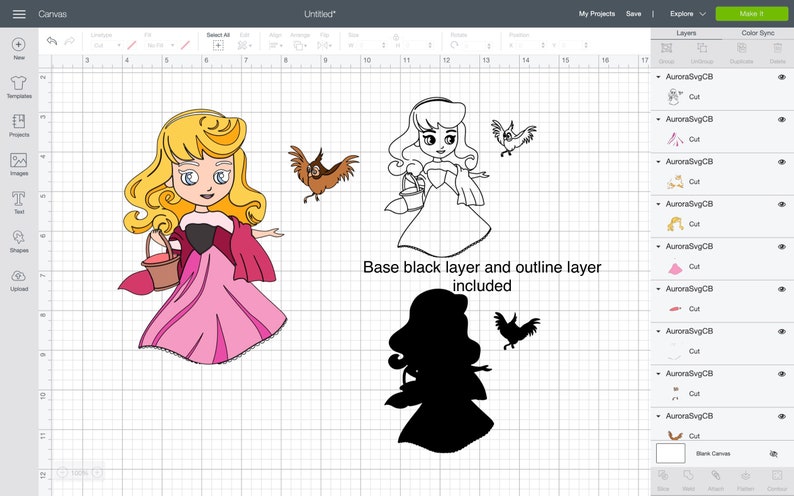
Task: Select the outline princess drawing on canvas
Action: coord(437,177)
